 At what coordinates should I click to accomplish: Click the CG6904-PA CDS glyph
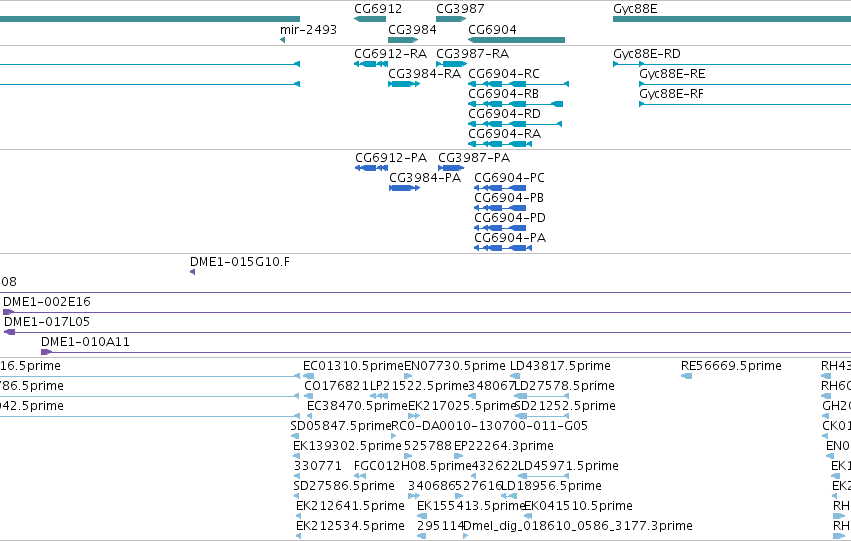pyautogui.click(x=503, y=249)
